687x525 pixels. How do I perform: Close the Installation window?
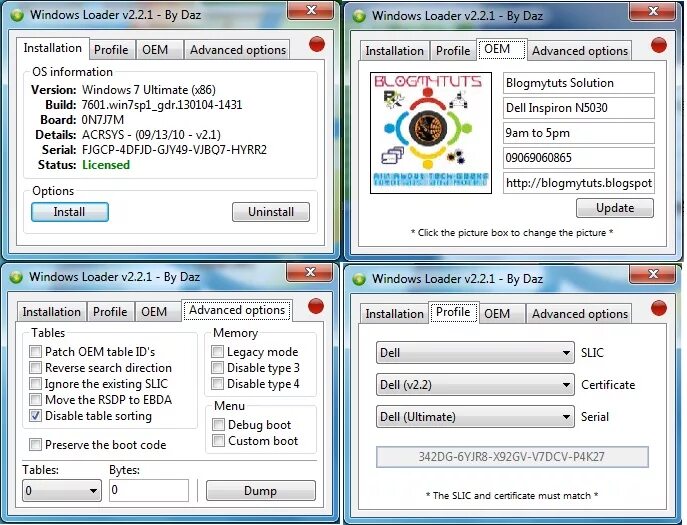[x=311, y=11]
